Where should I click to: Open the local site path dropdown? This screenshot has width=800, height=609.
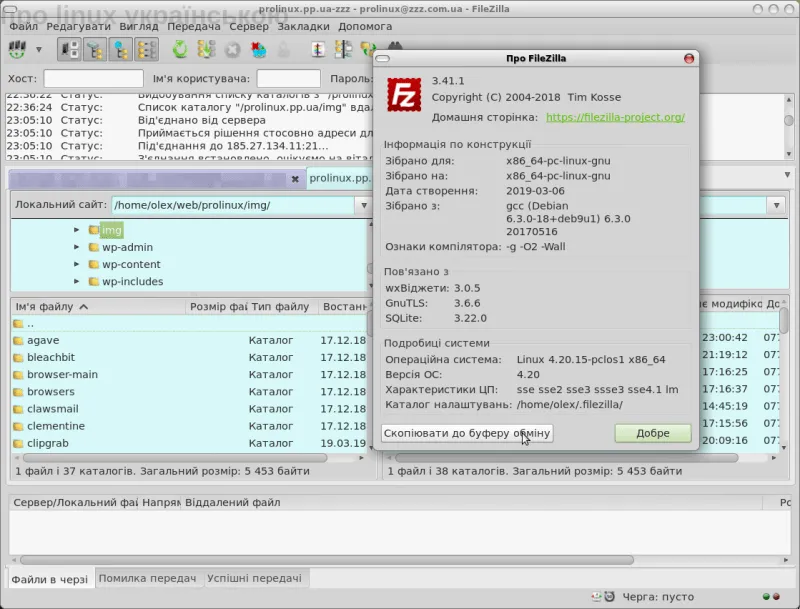pos(364,206)
